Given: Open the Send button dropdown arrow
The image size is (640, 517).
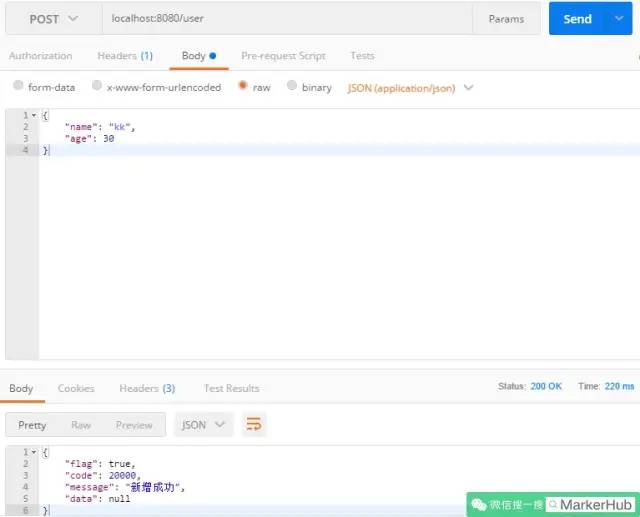Looking at the screenshot, I should point(619,18).
